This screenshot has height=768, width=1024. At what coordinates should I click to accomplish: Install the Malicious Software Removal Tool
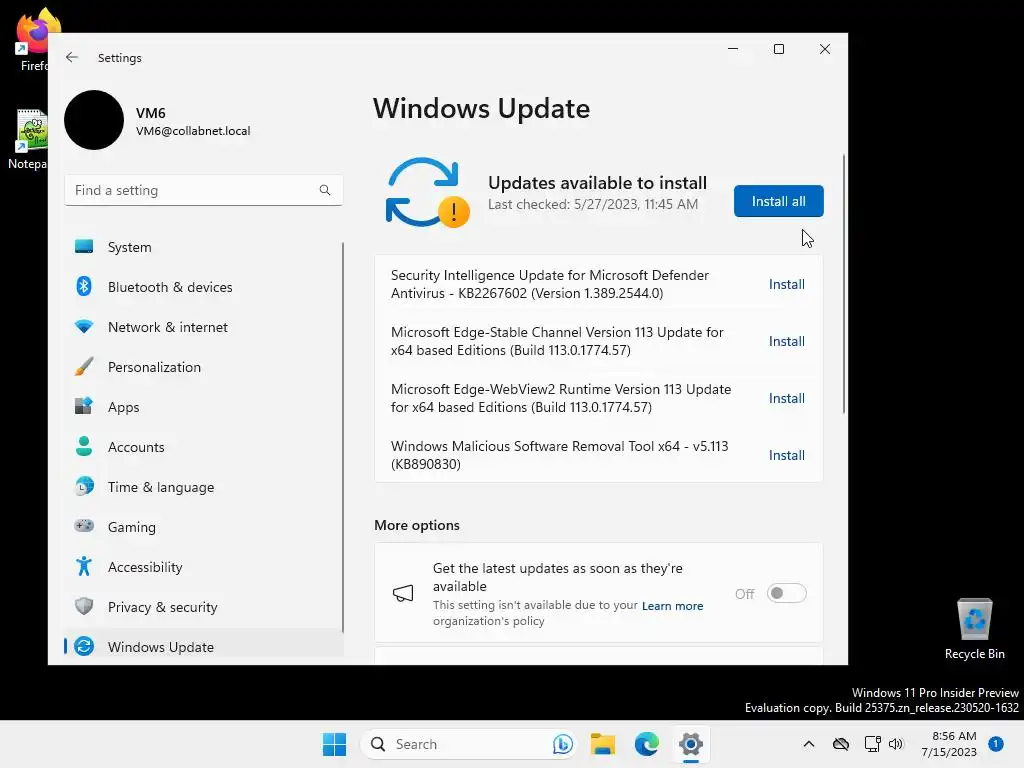tap(786, 455)
